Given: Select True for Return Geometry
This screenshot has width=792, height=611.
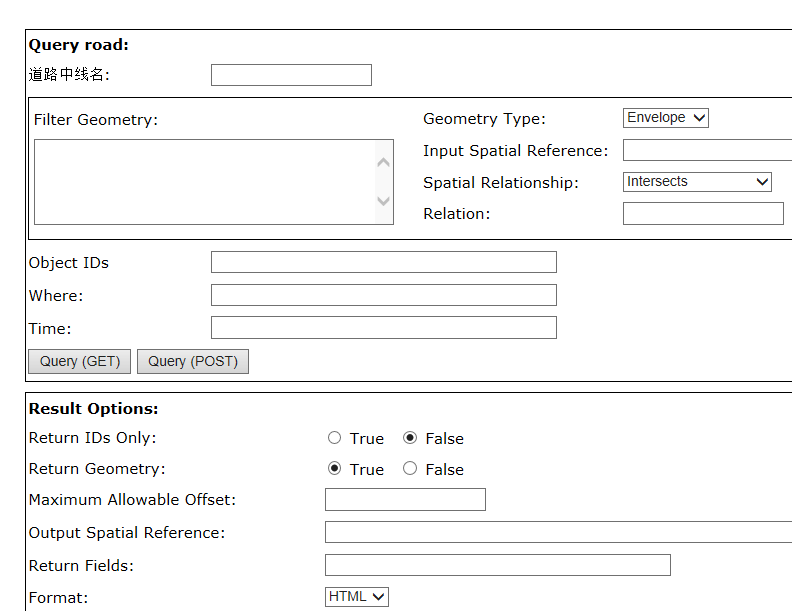Looking at the screenshot, I should pyautogui.click(x=335, y=469).
